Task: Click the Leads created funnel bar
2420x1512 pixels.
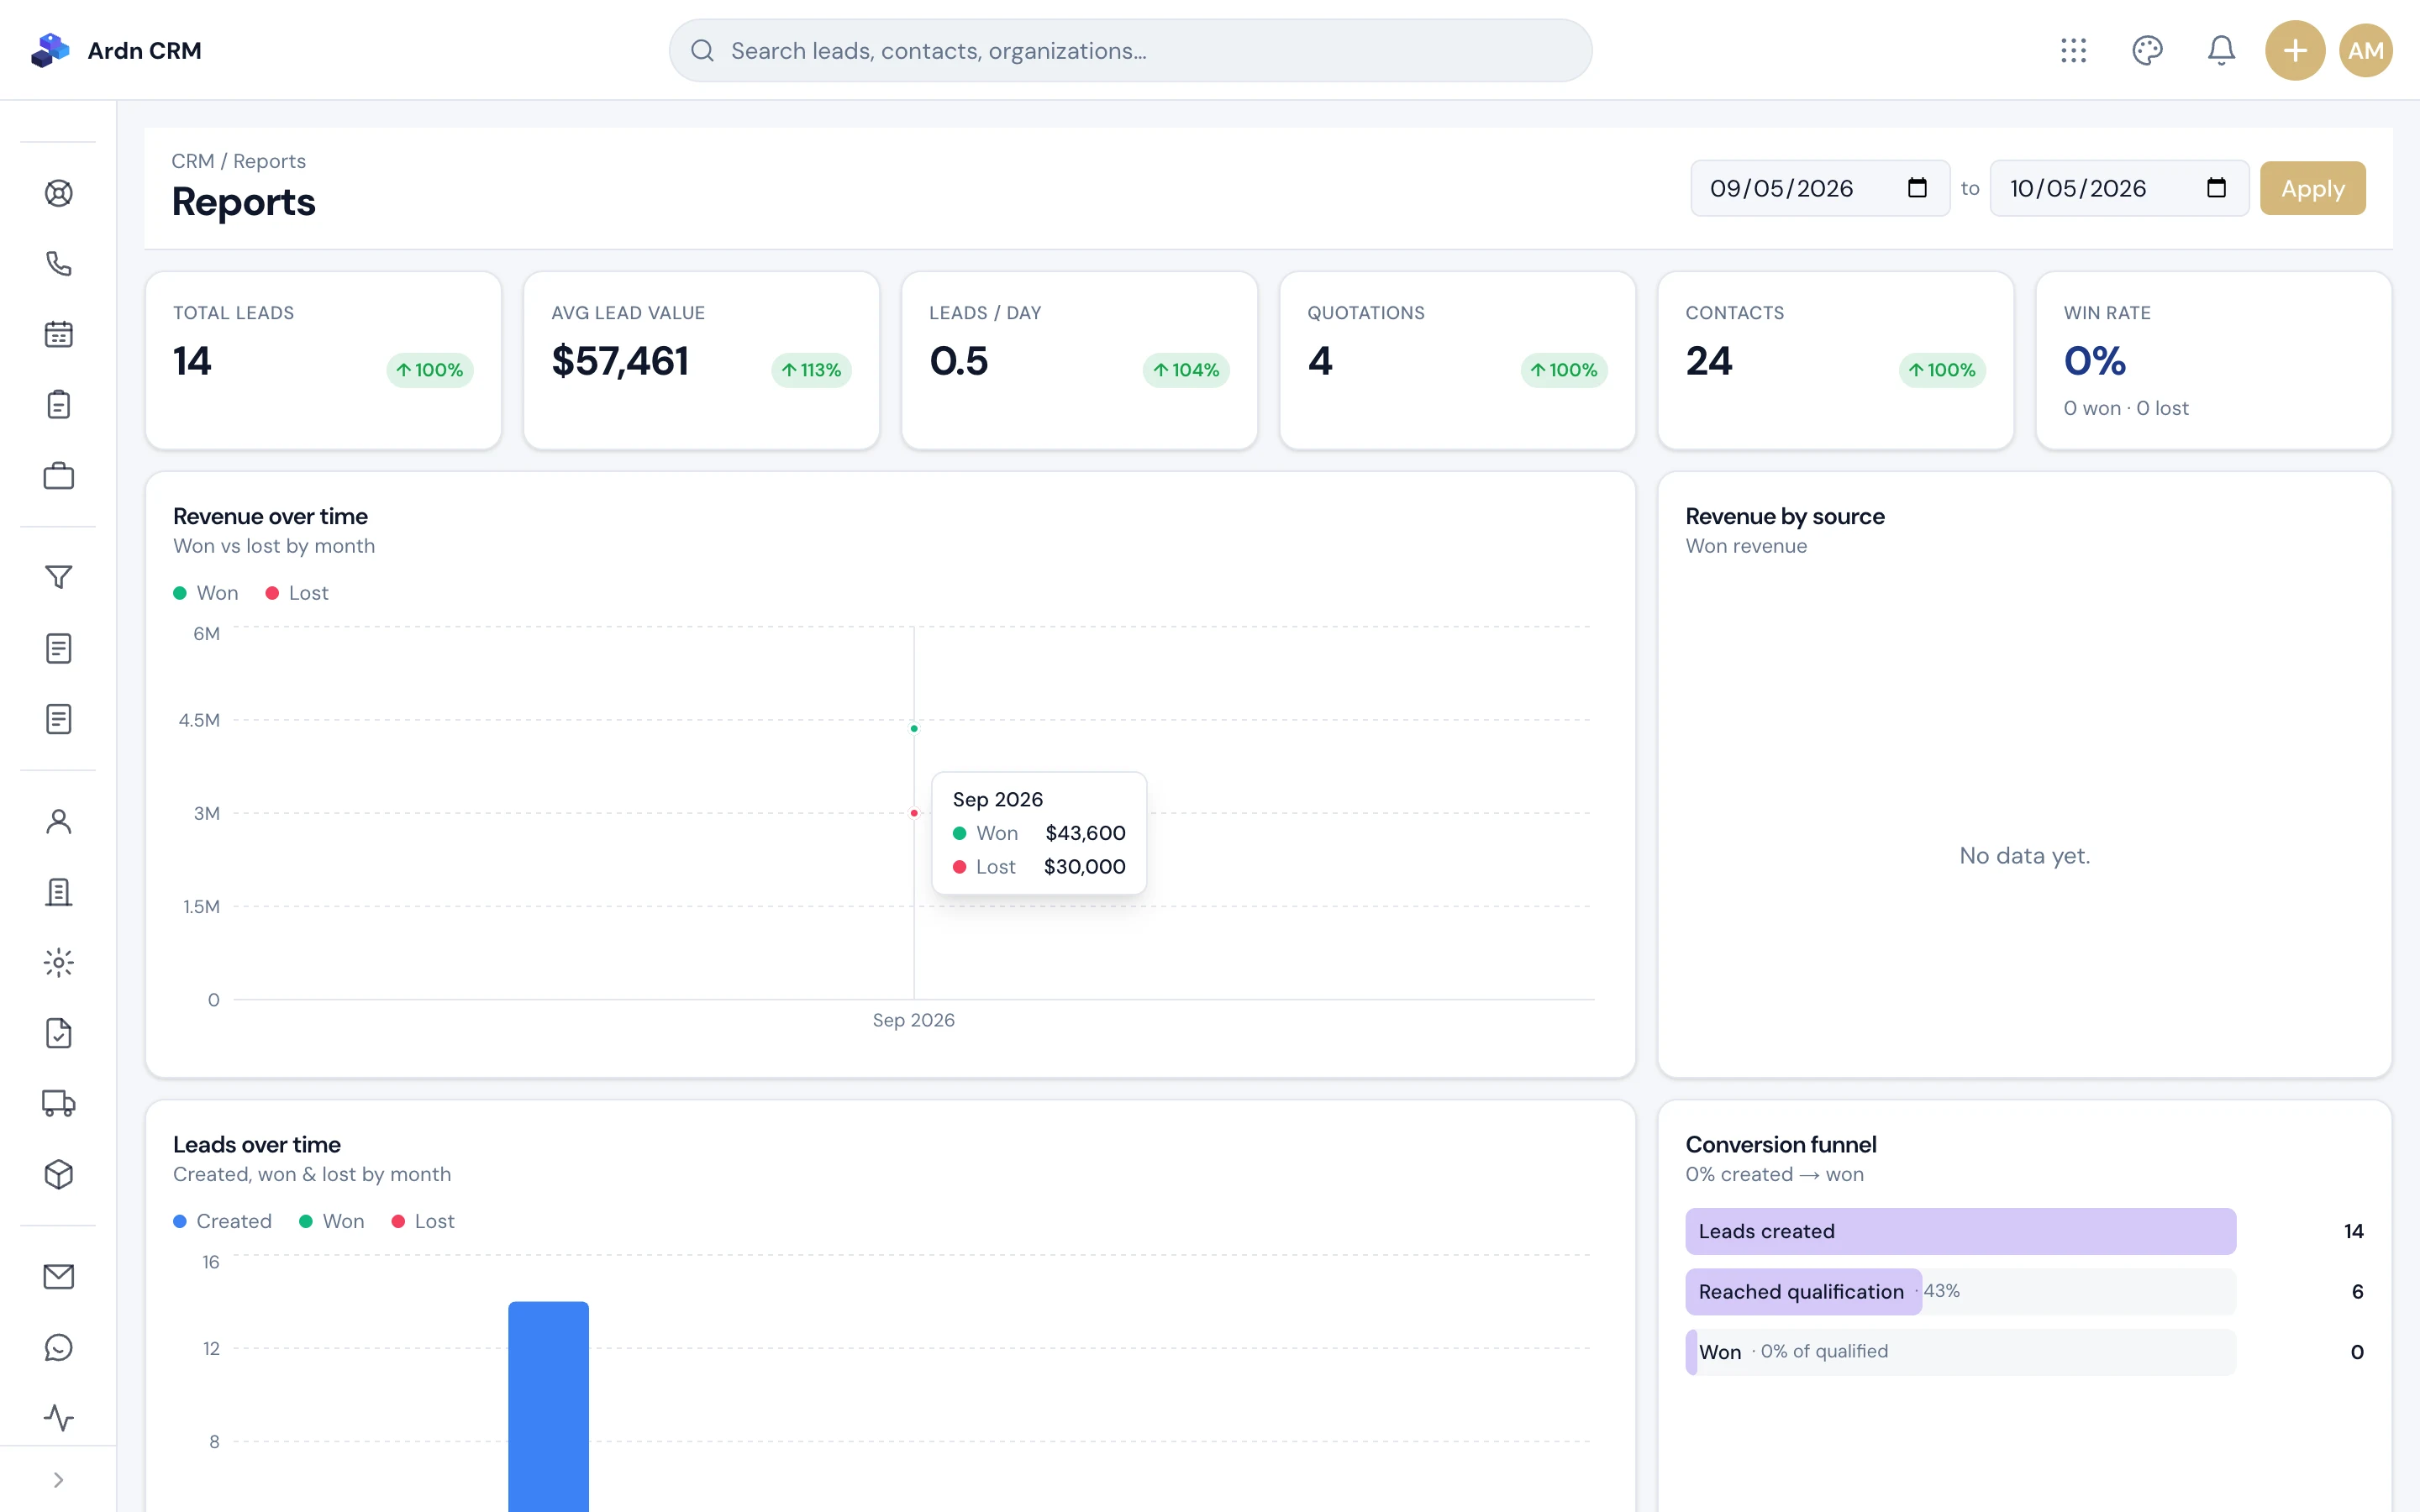Action: pyautogui.click(x=1960, y=1231)
